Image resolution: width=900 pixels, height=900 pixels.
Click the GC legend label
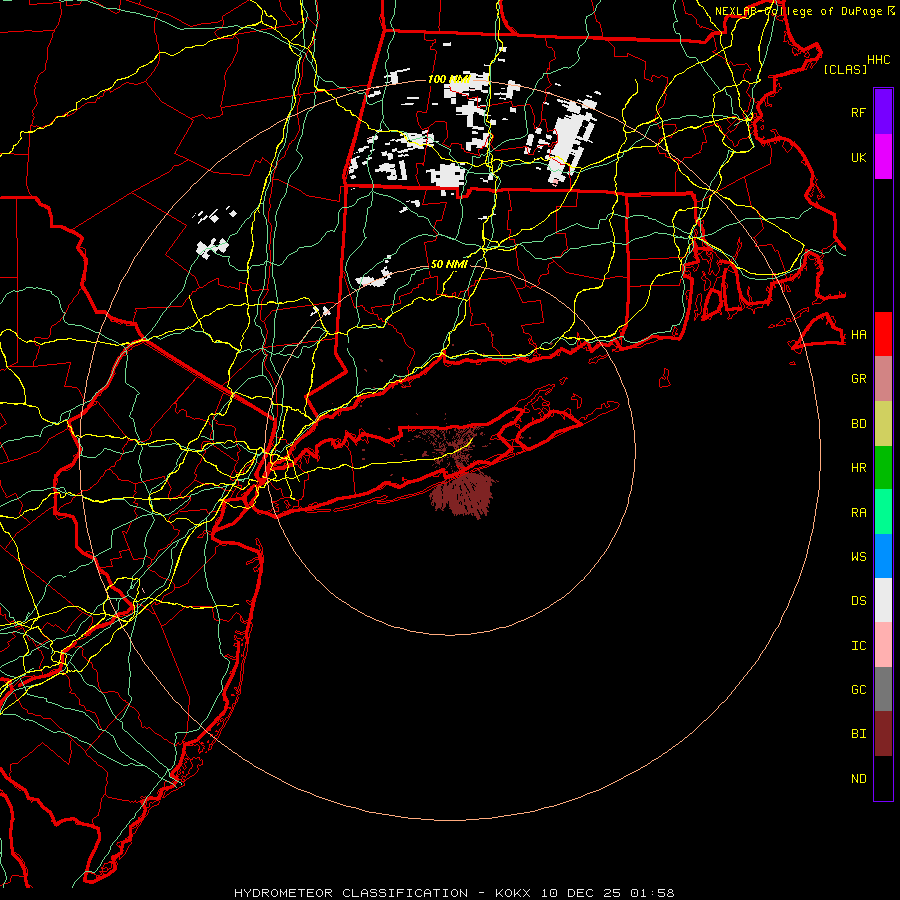(858, 690)
